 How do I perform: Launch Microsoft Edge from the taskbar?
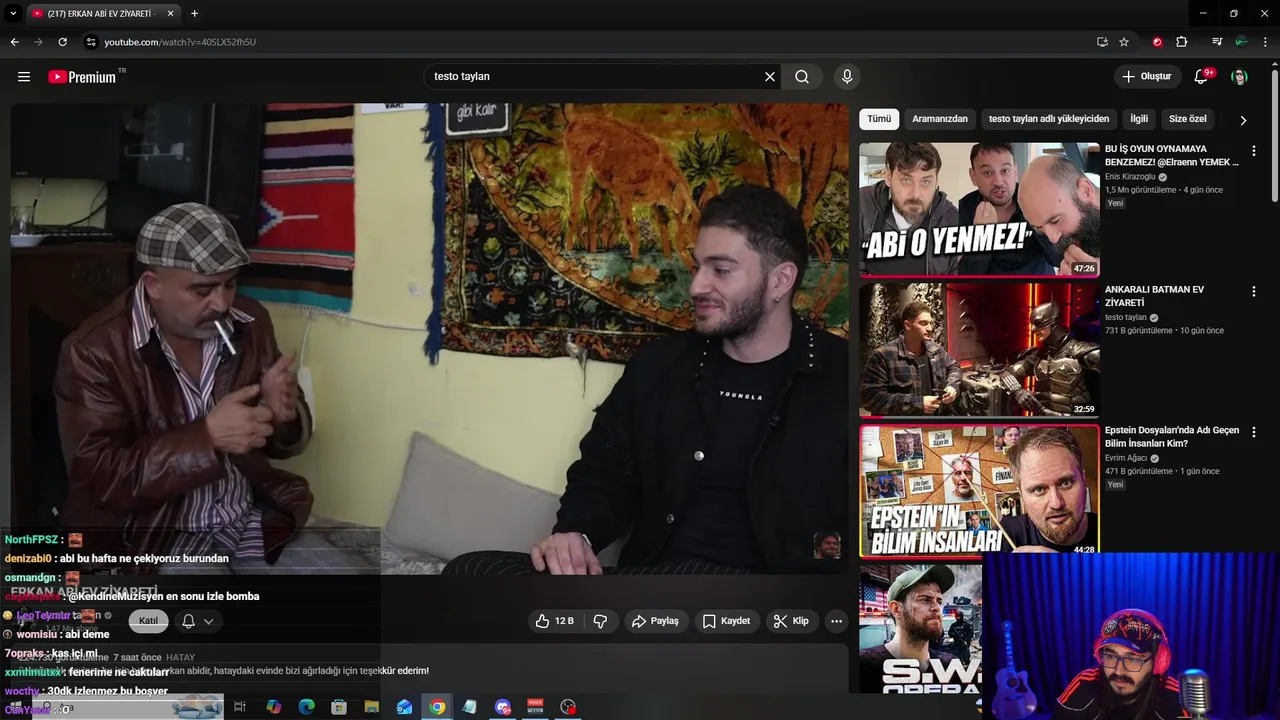[306, 707]
